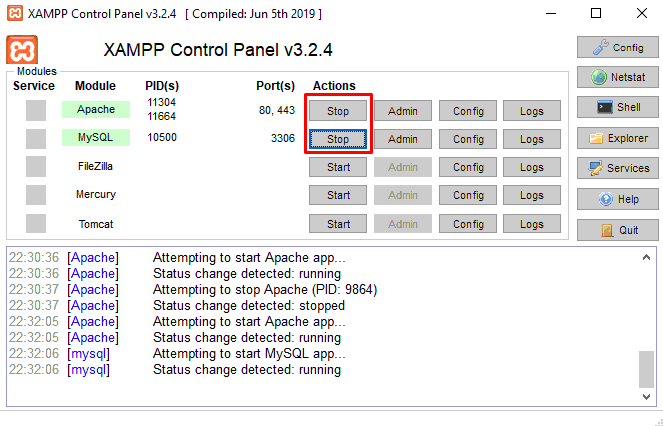The image size is (663, 426).
Task: Open MySQL Admin page
Action: click(x=403, y=139)
